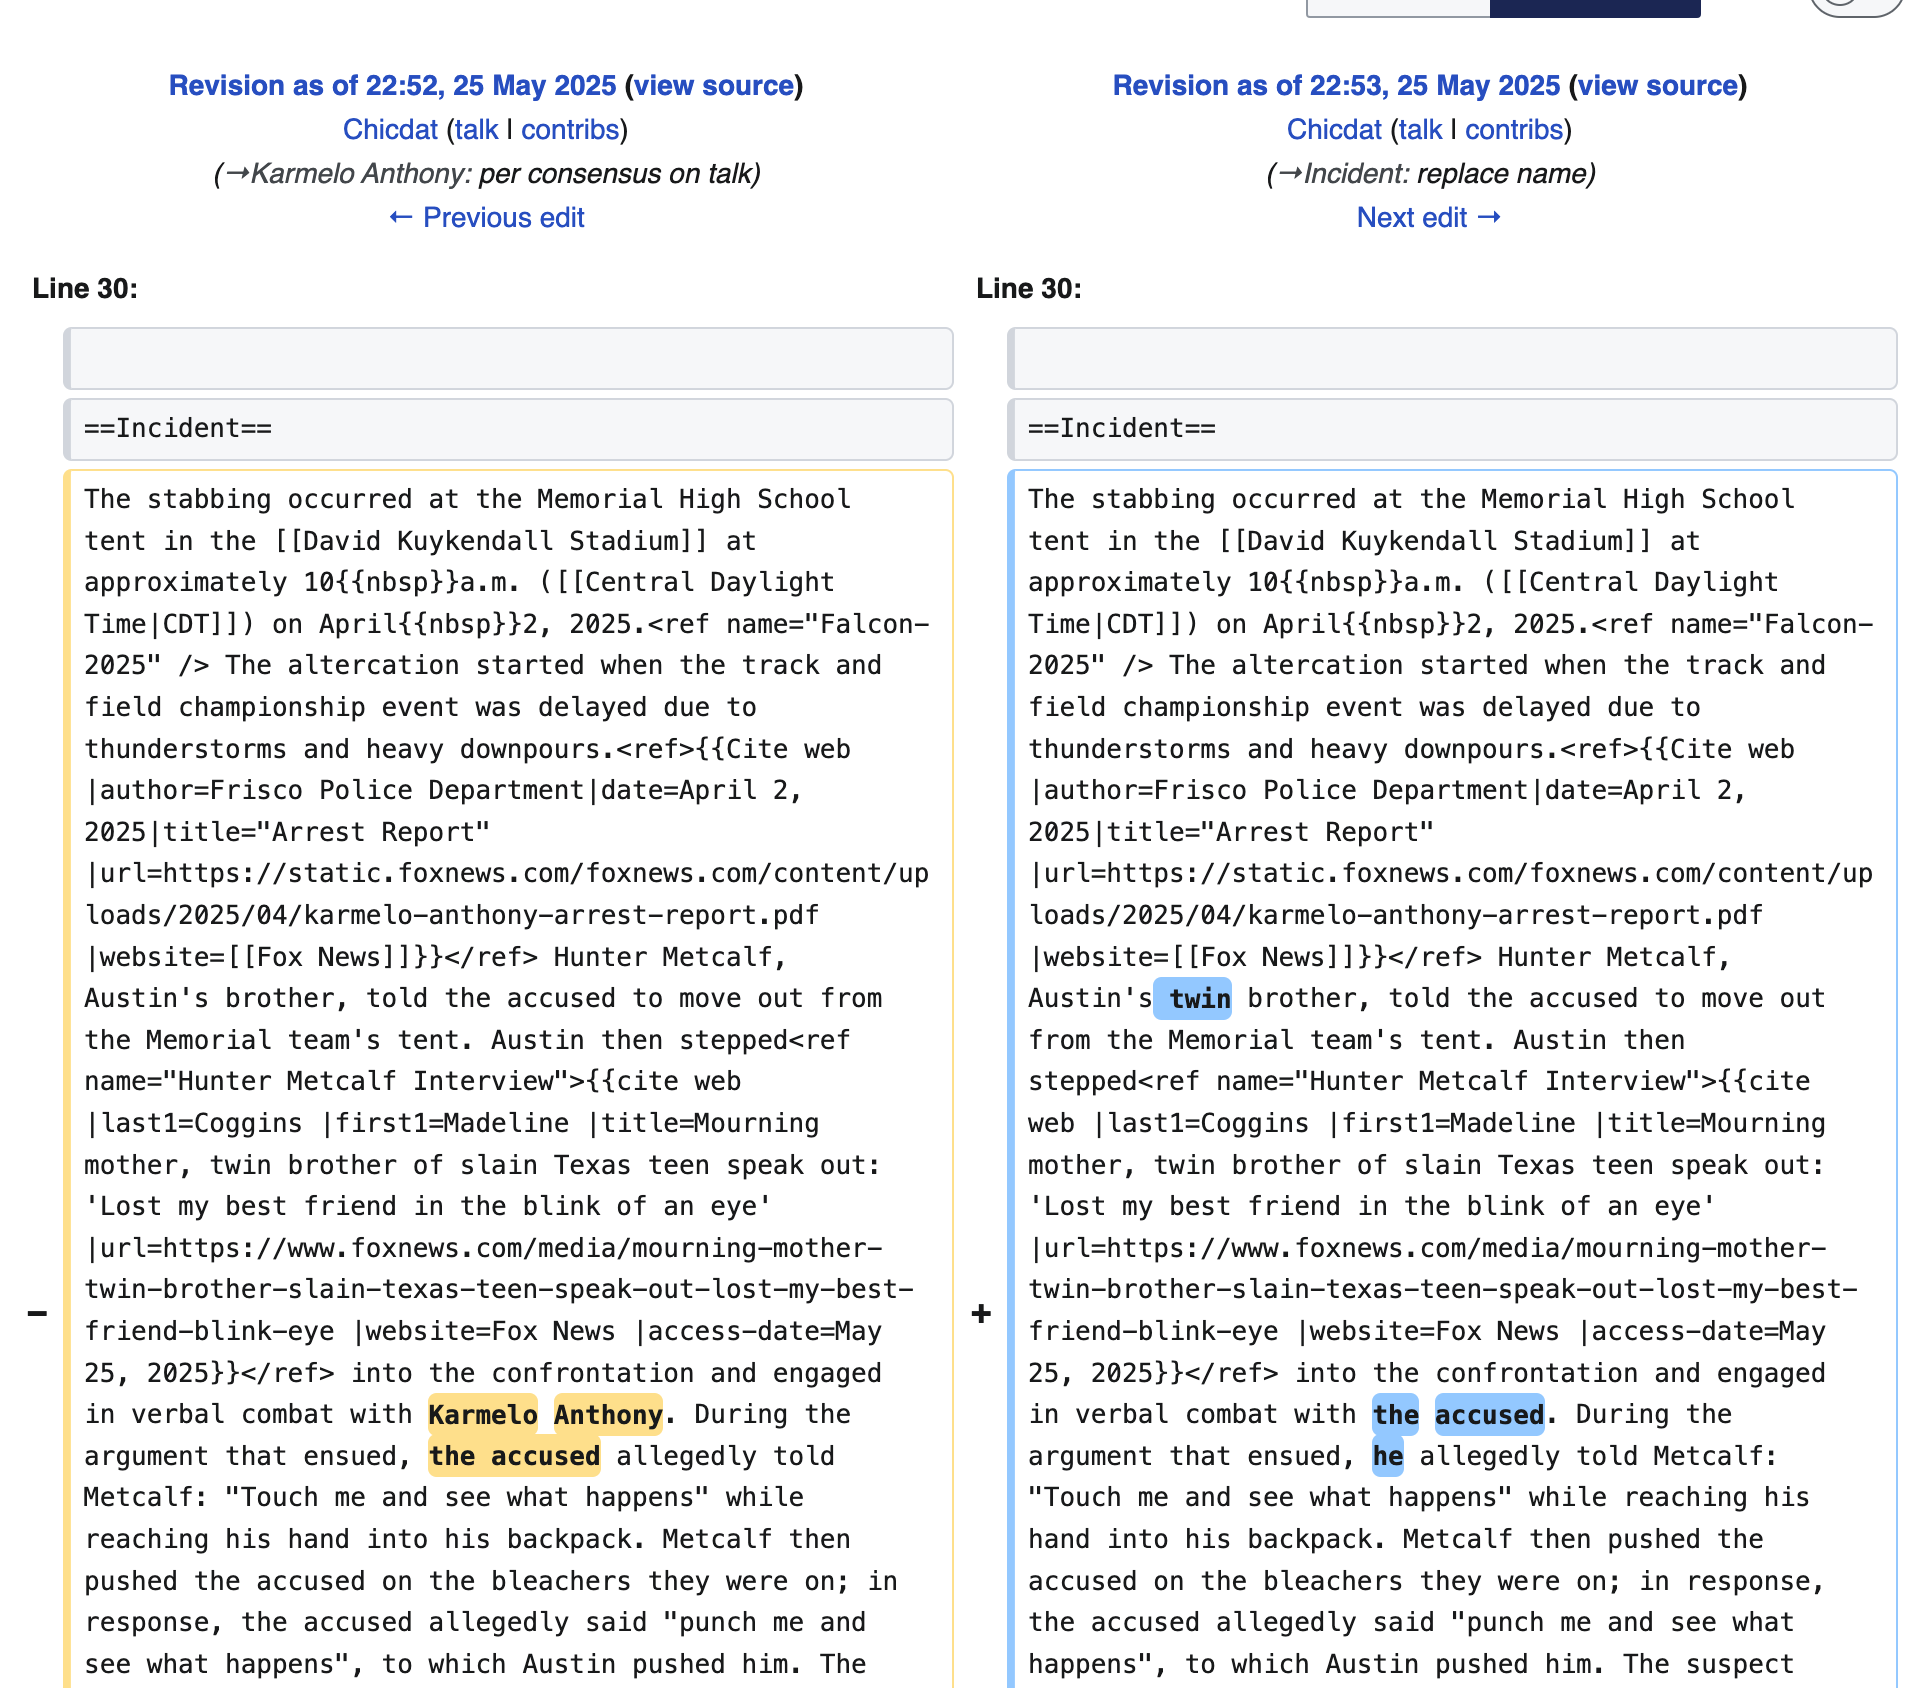Click highlighted removed word "Anthony"
1924x1688 pixels.
click(608, 1415)
